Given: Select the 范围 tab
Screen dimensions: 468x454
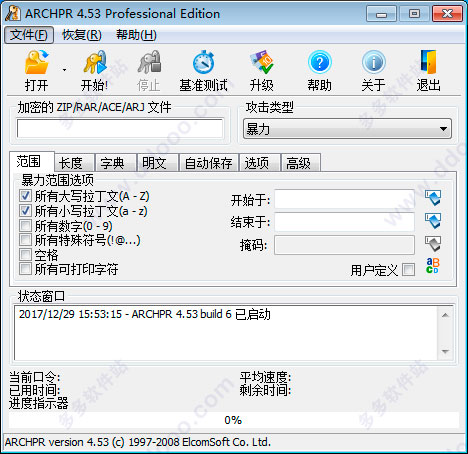Looking at the screenshot, I should (32, 162).
